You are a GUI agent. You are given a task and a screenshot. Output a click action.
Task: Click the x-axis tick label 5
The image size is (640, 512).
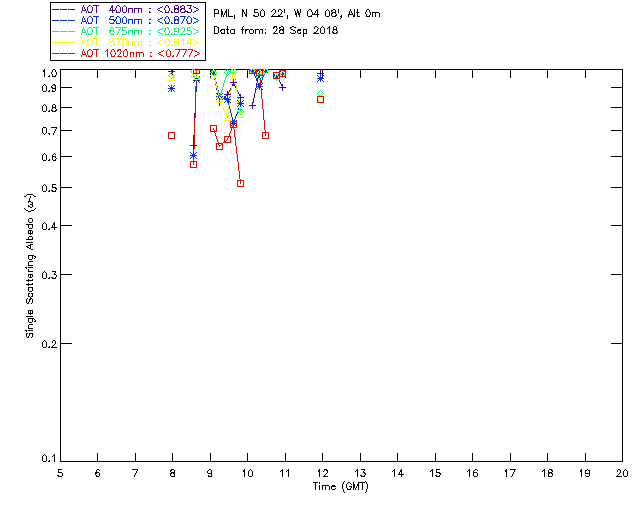pos(60,473)
